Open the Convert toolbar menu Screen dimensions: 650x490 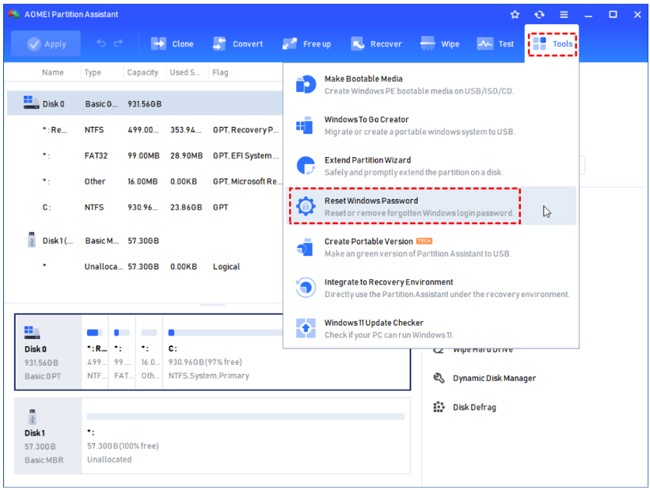click(x=238, y=44)
